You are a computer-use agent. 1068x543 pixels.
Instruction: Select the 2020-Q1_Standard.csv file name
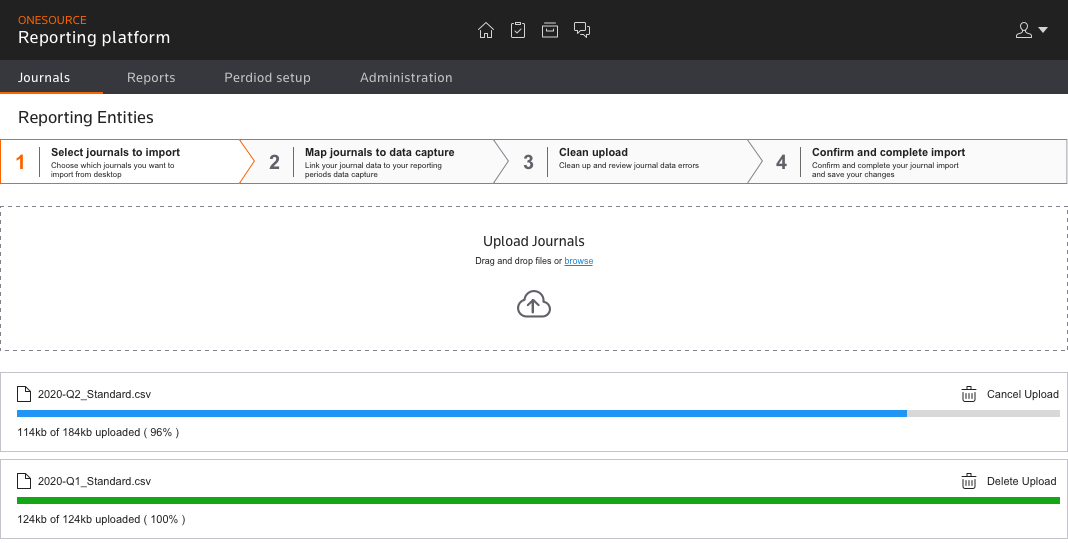[94, 481]
